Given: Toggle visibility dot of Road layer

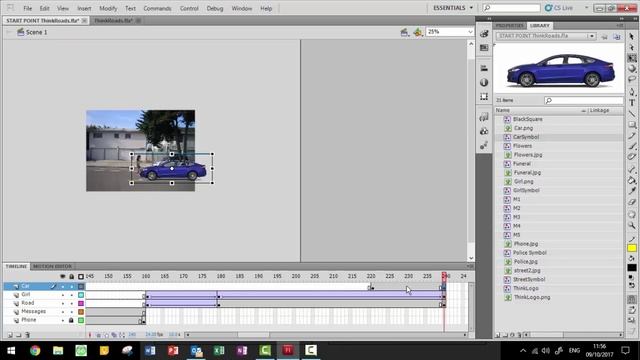Looking at the screenshot, I should tap(63, 304).
